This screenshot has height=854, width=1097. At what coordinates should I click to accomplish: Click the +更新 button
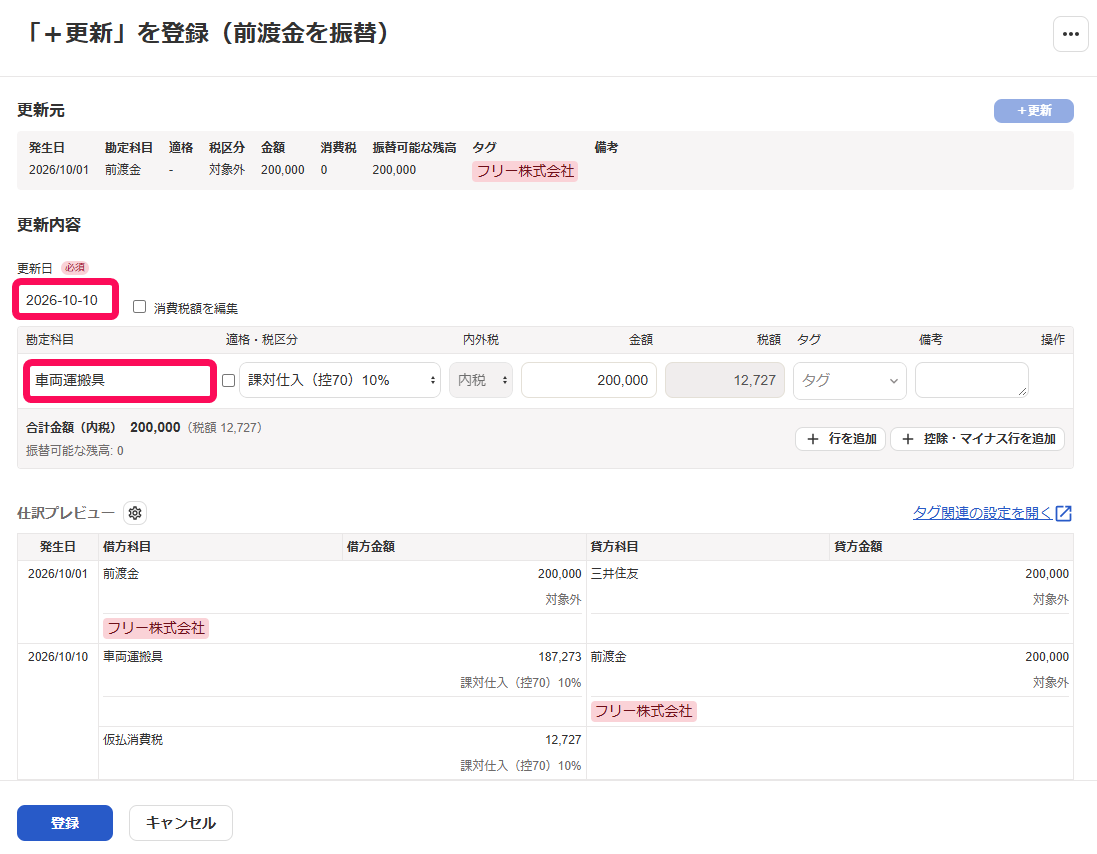[1033, 111]
